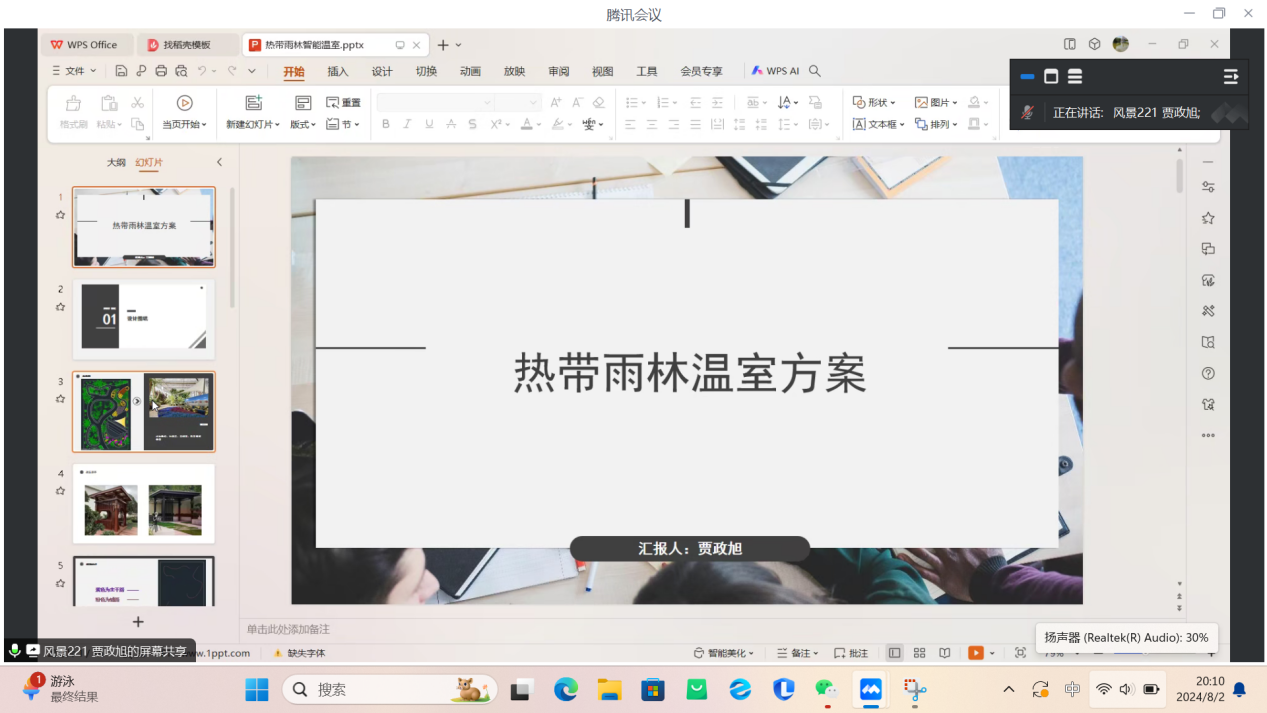Open reading view book icon in status bar
The width and height of the screenshot is (1267, 713).
pyautogui.click(x=944, y=653)
